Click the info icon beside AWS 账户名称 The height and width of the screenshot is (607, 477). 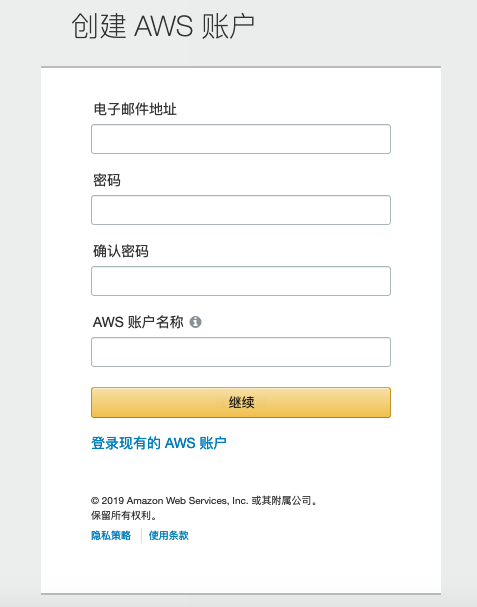[195, 322]
